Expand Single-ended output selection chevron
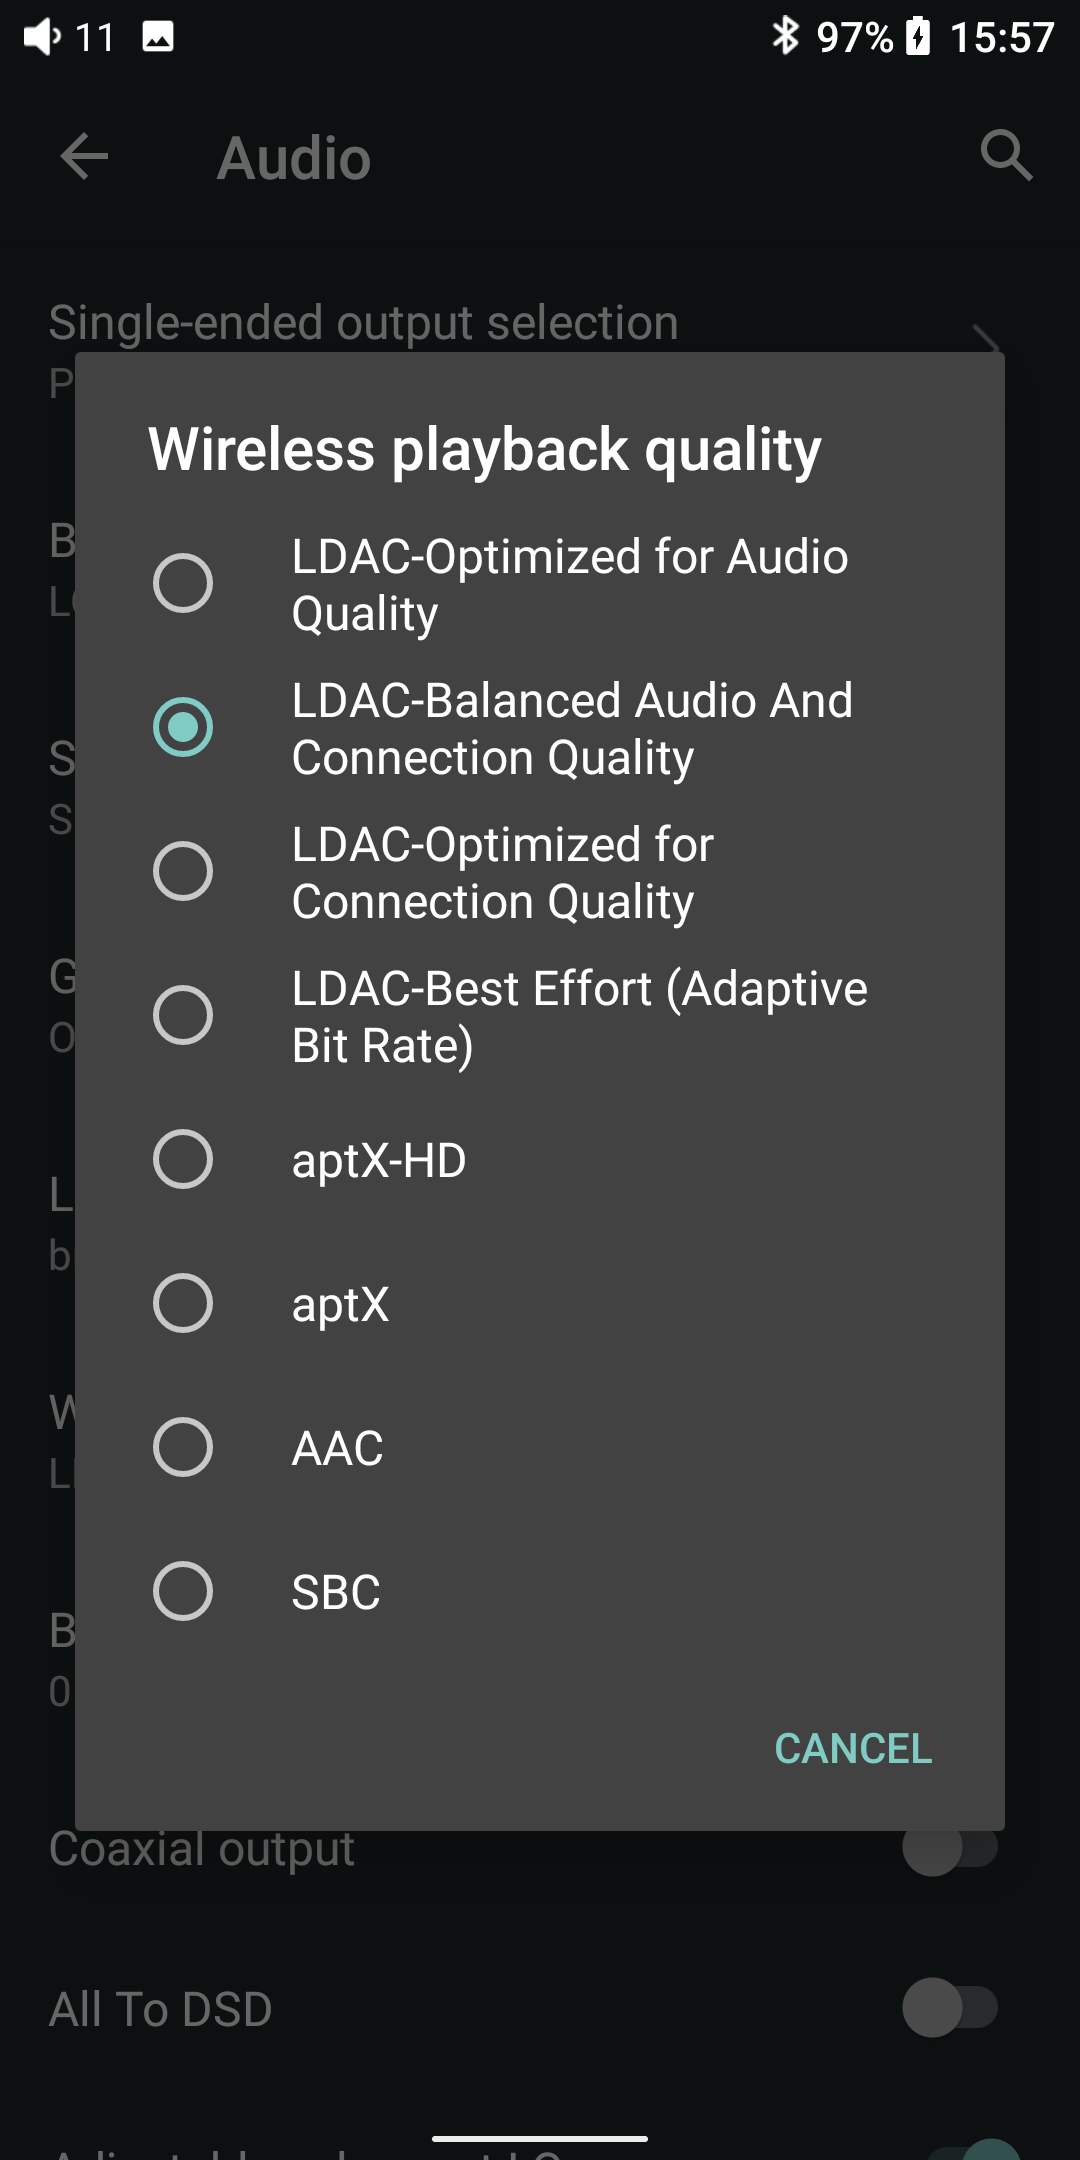Image resolution: width=1080 pixels, height=2160 pixels. [986, 338]
